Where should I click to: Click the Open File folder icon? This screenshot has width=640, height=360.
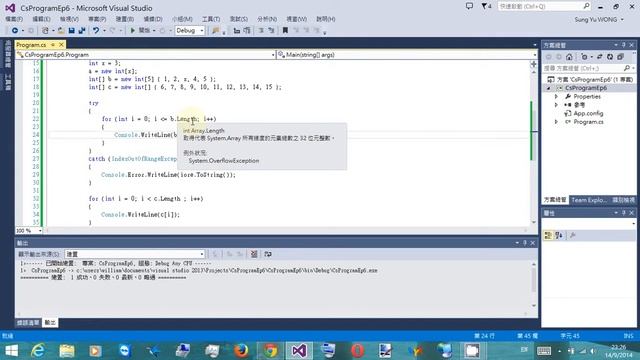(x=61, y=31)
